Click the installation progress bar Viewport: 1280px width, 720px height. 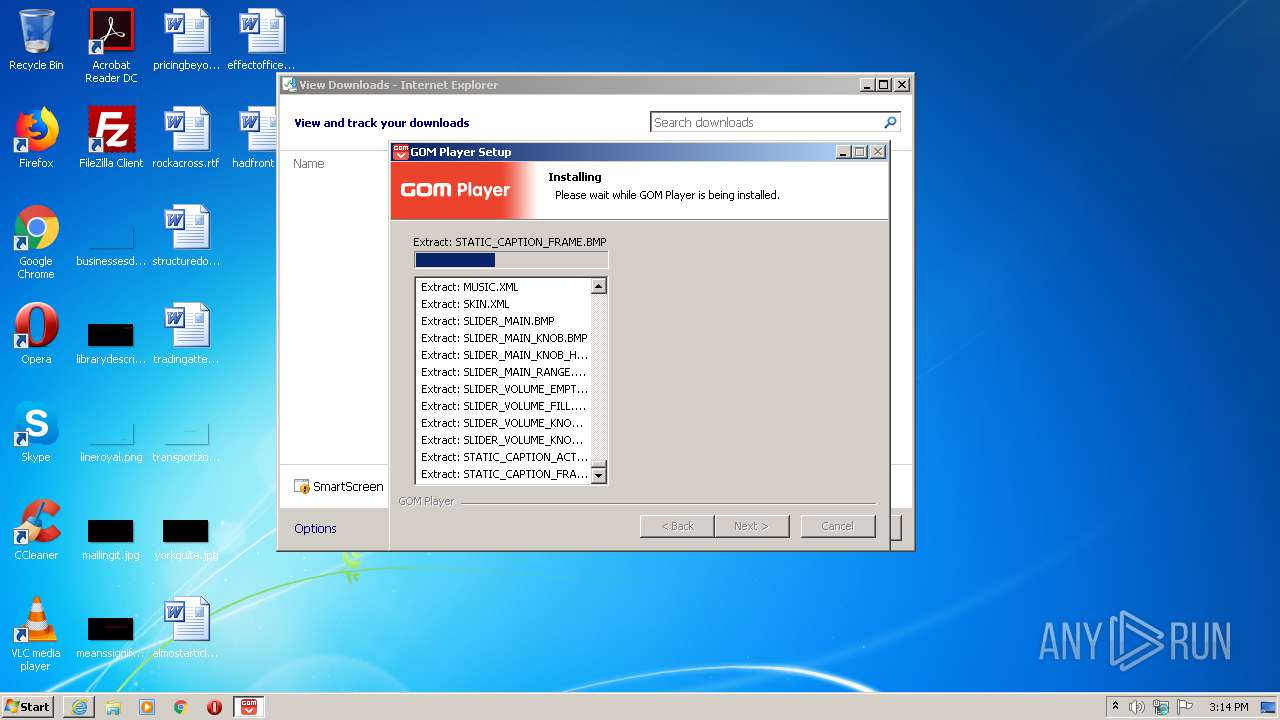[x=511, y=260]
